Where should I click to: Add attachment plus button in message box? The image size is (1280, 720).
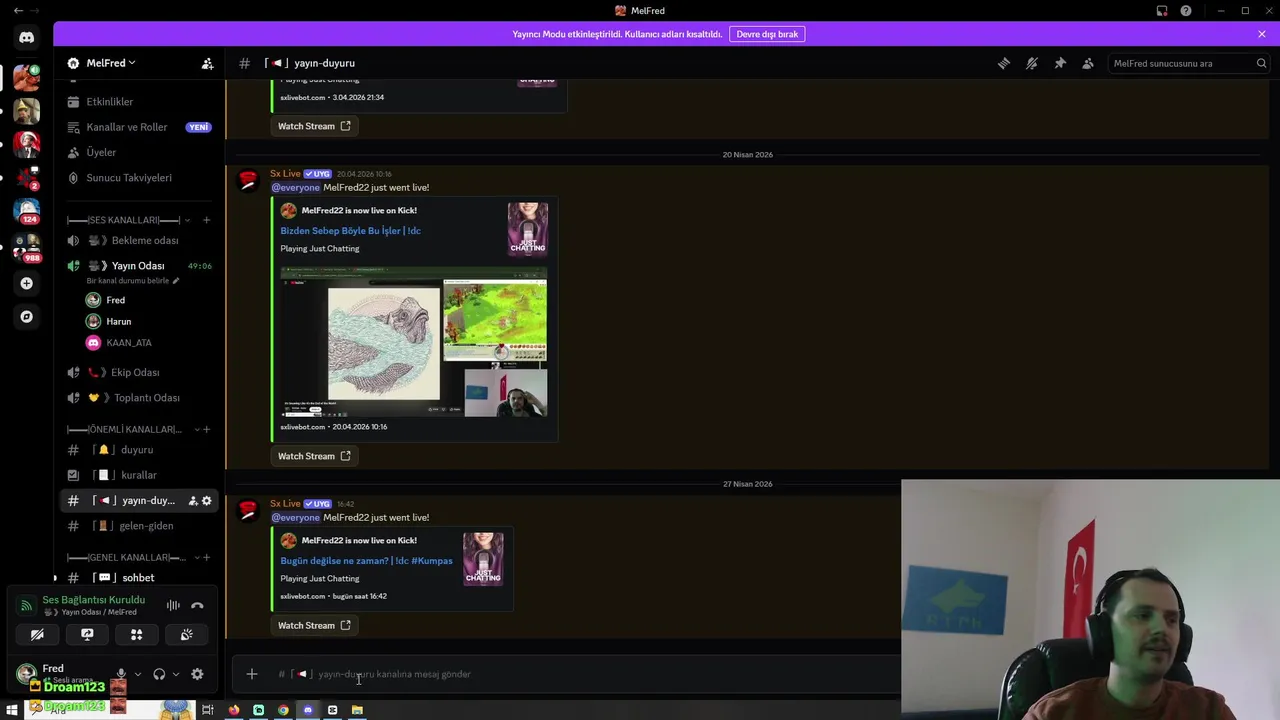click(x=252, y=674)
